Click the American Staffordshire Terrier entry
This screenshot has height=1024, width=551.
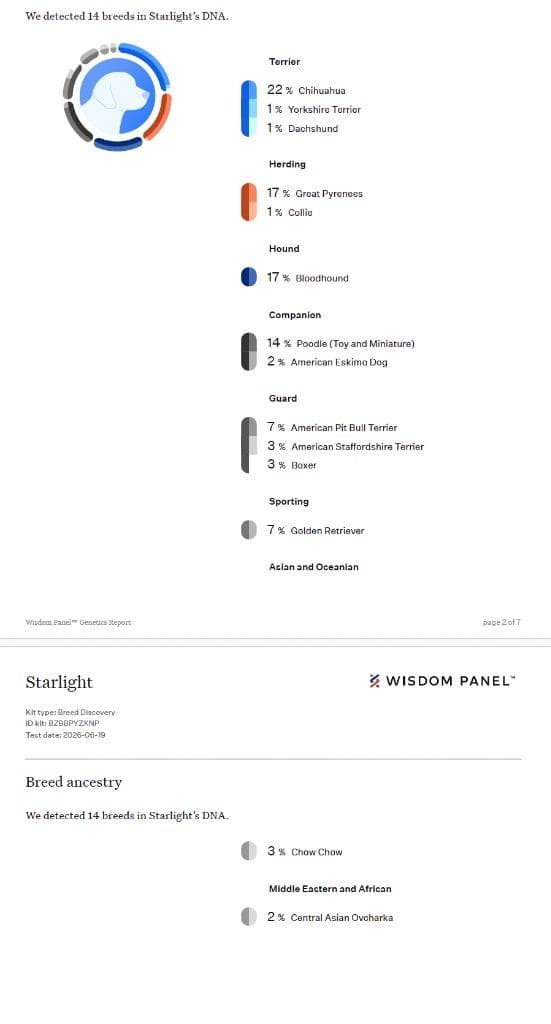(x=345, y=446)
